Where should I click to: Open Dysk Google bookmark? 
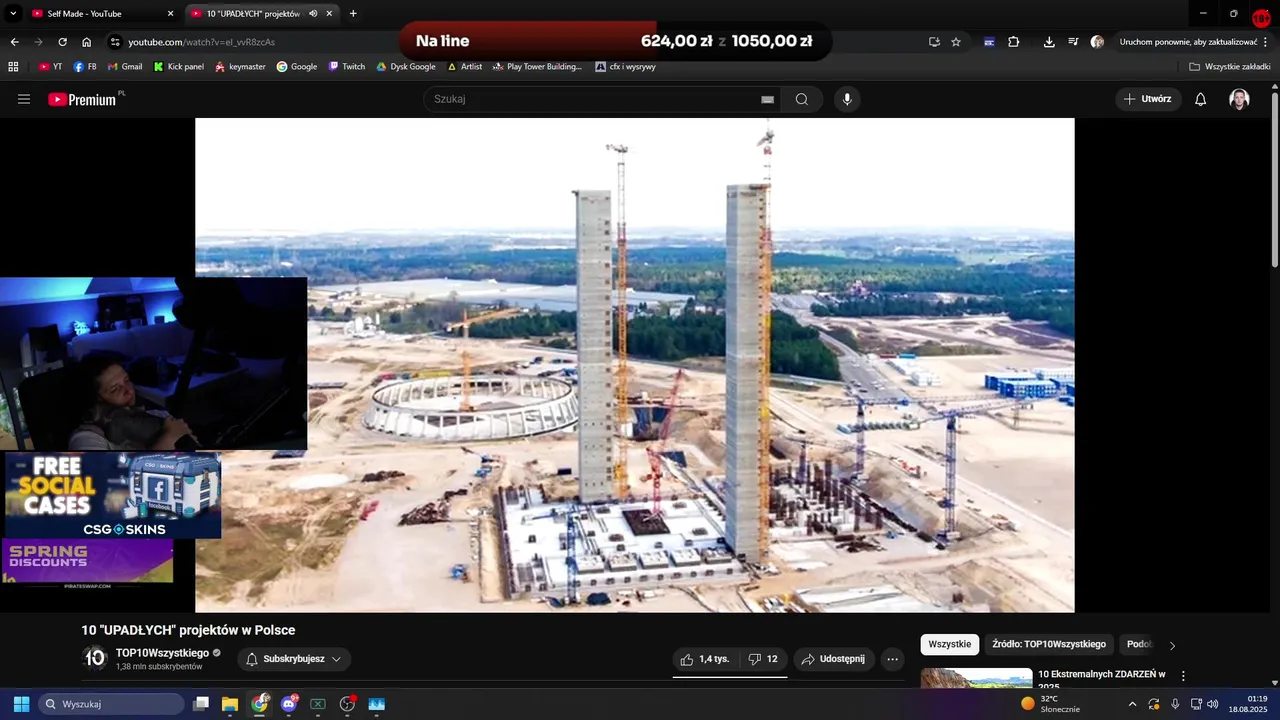tap(405, 67)
